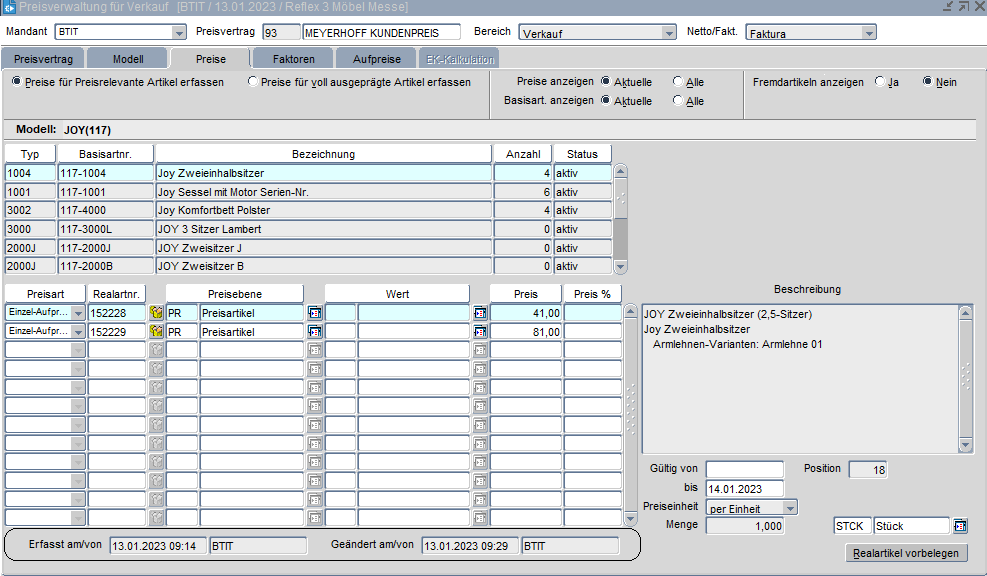Screen dimensions: 987x576
Task: Click the Realartikel vorbelegen button
Action: point(906,553)
